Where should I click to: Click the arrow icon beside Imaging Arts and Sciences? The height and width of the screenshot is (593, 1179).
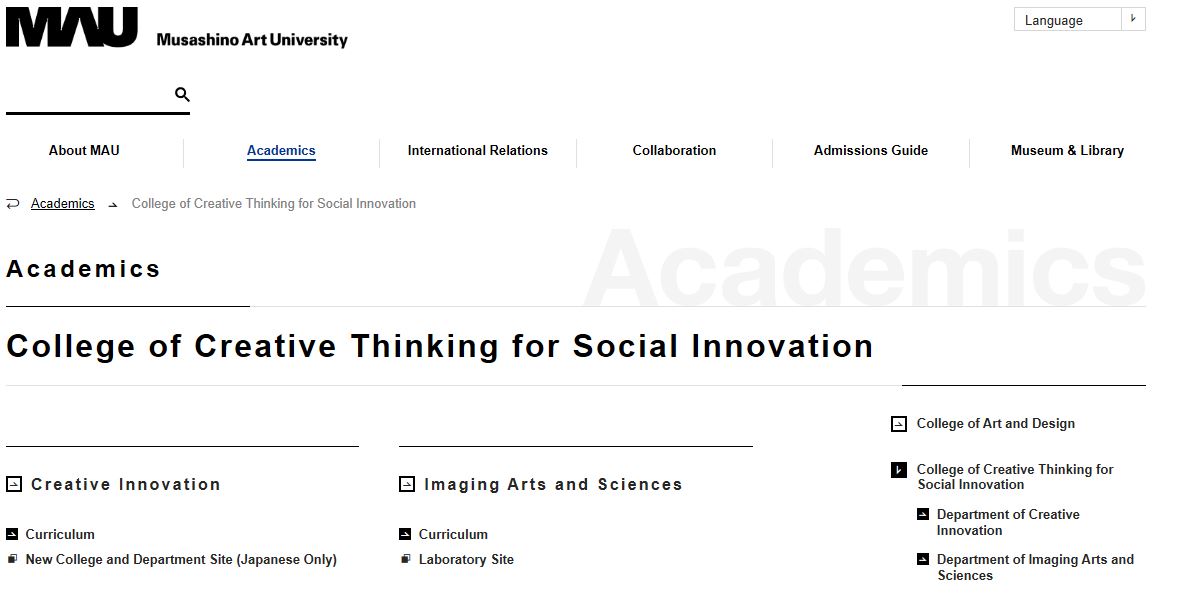(407, 484)
